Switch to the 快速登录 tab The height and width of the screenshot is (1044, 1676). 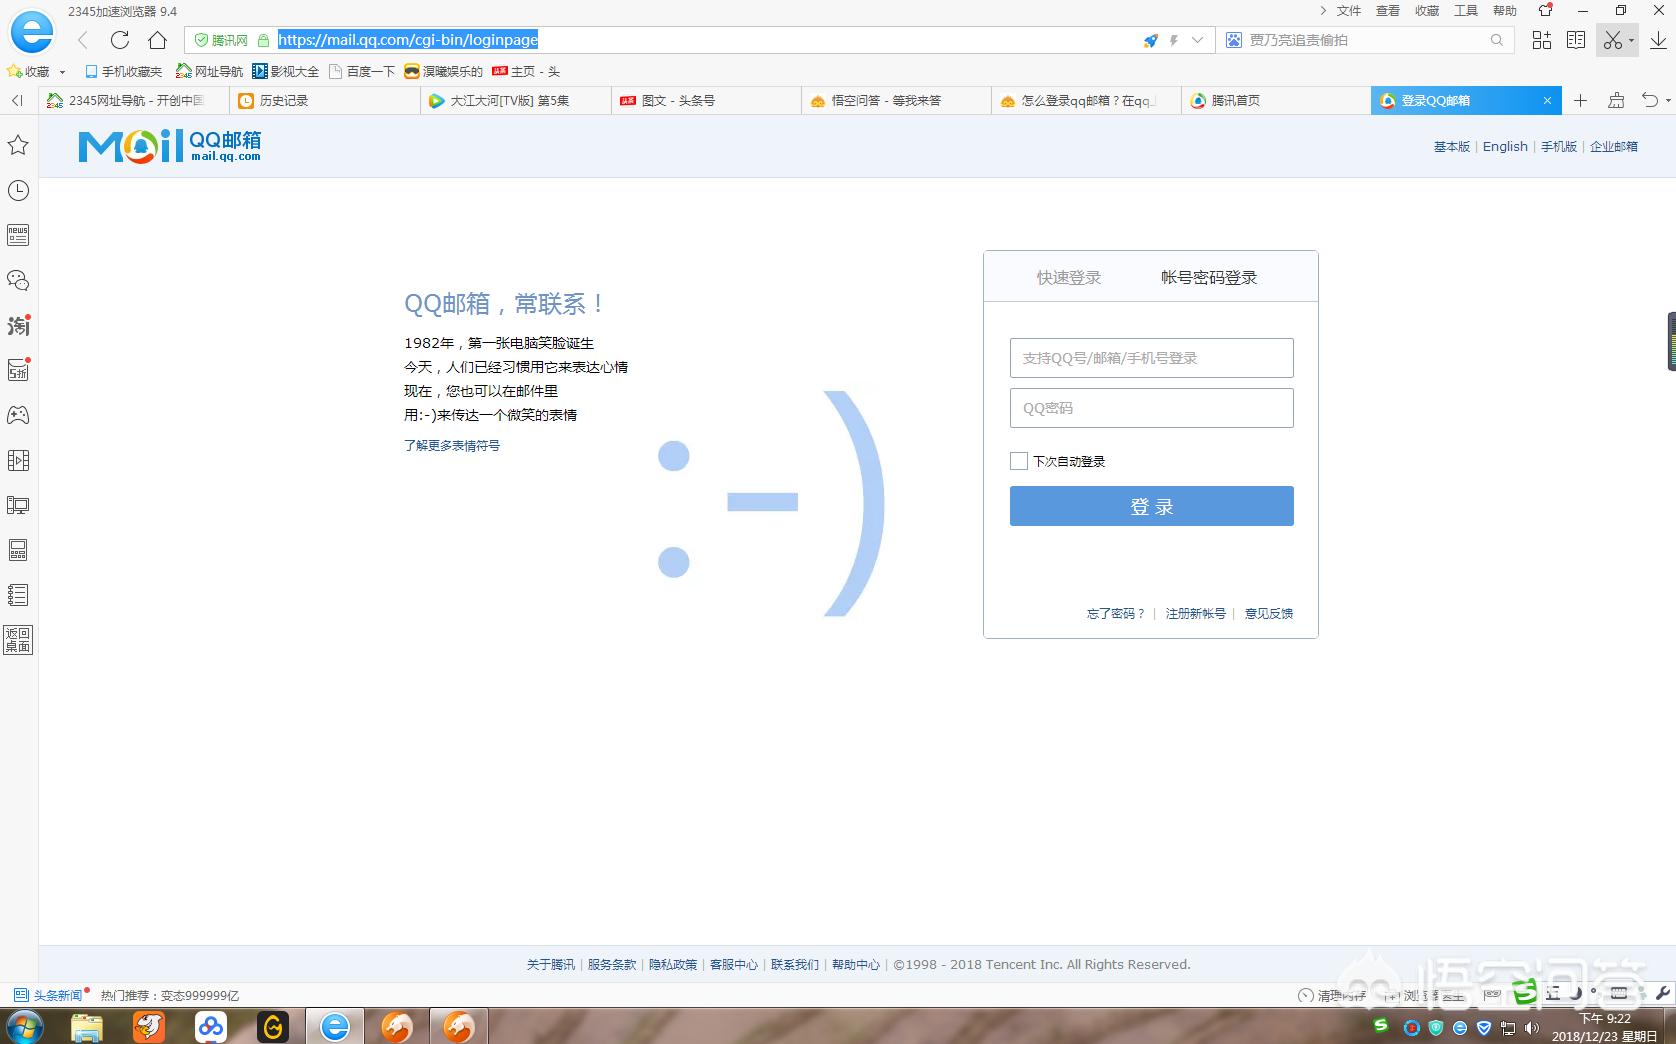click(1068, 278)
